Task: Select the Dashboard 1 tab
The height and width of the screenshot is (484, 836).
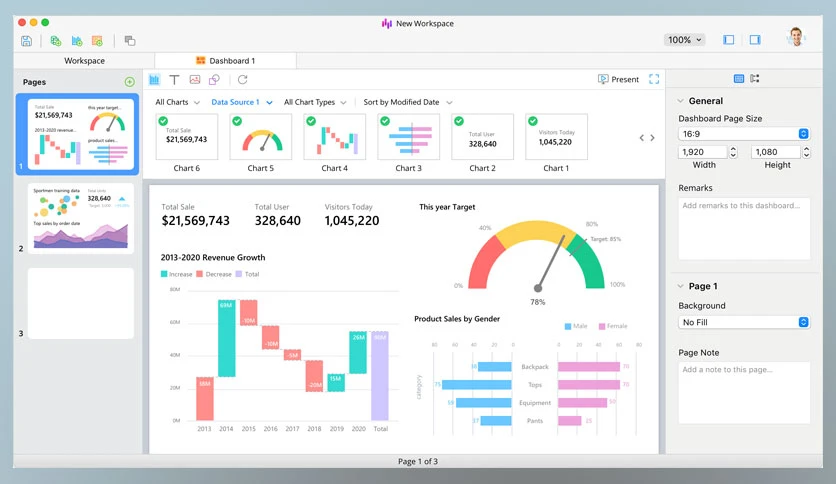Action: 226,61
